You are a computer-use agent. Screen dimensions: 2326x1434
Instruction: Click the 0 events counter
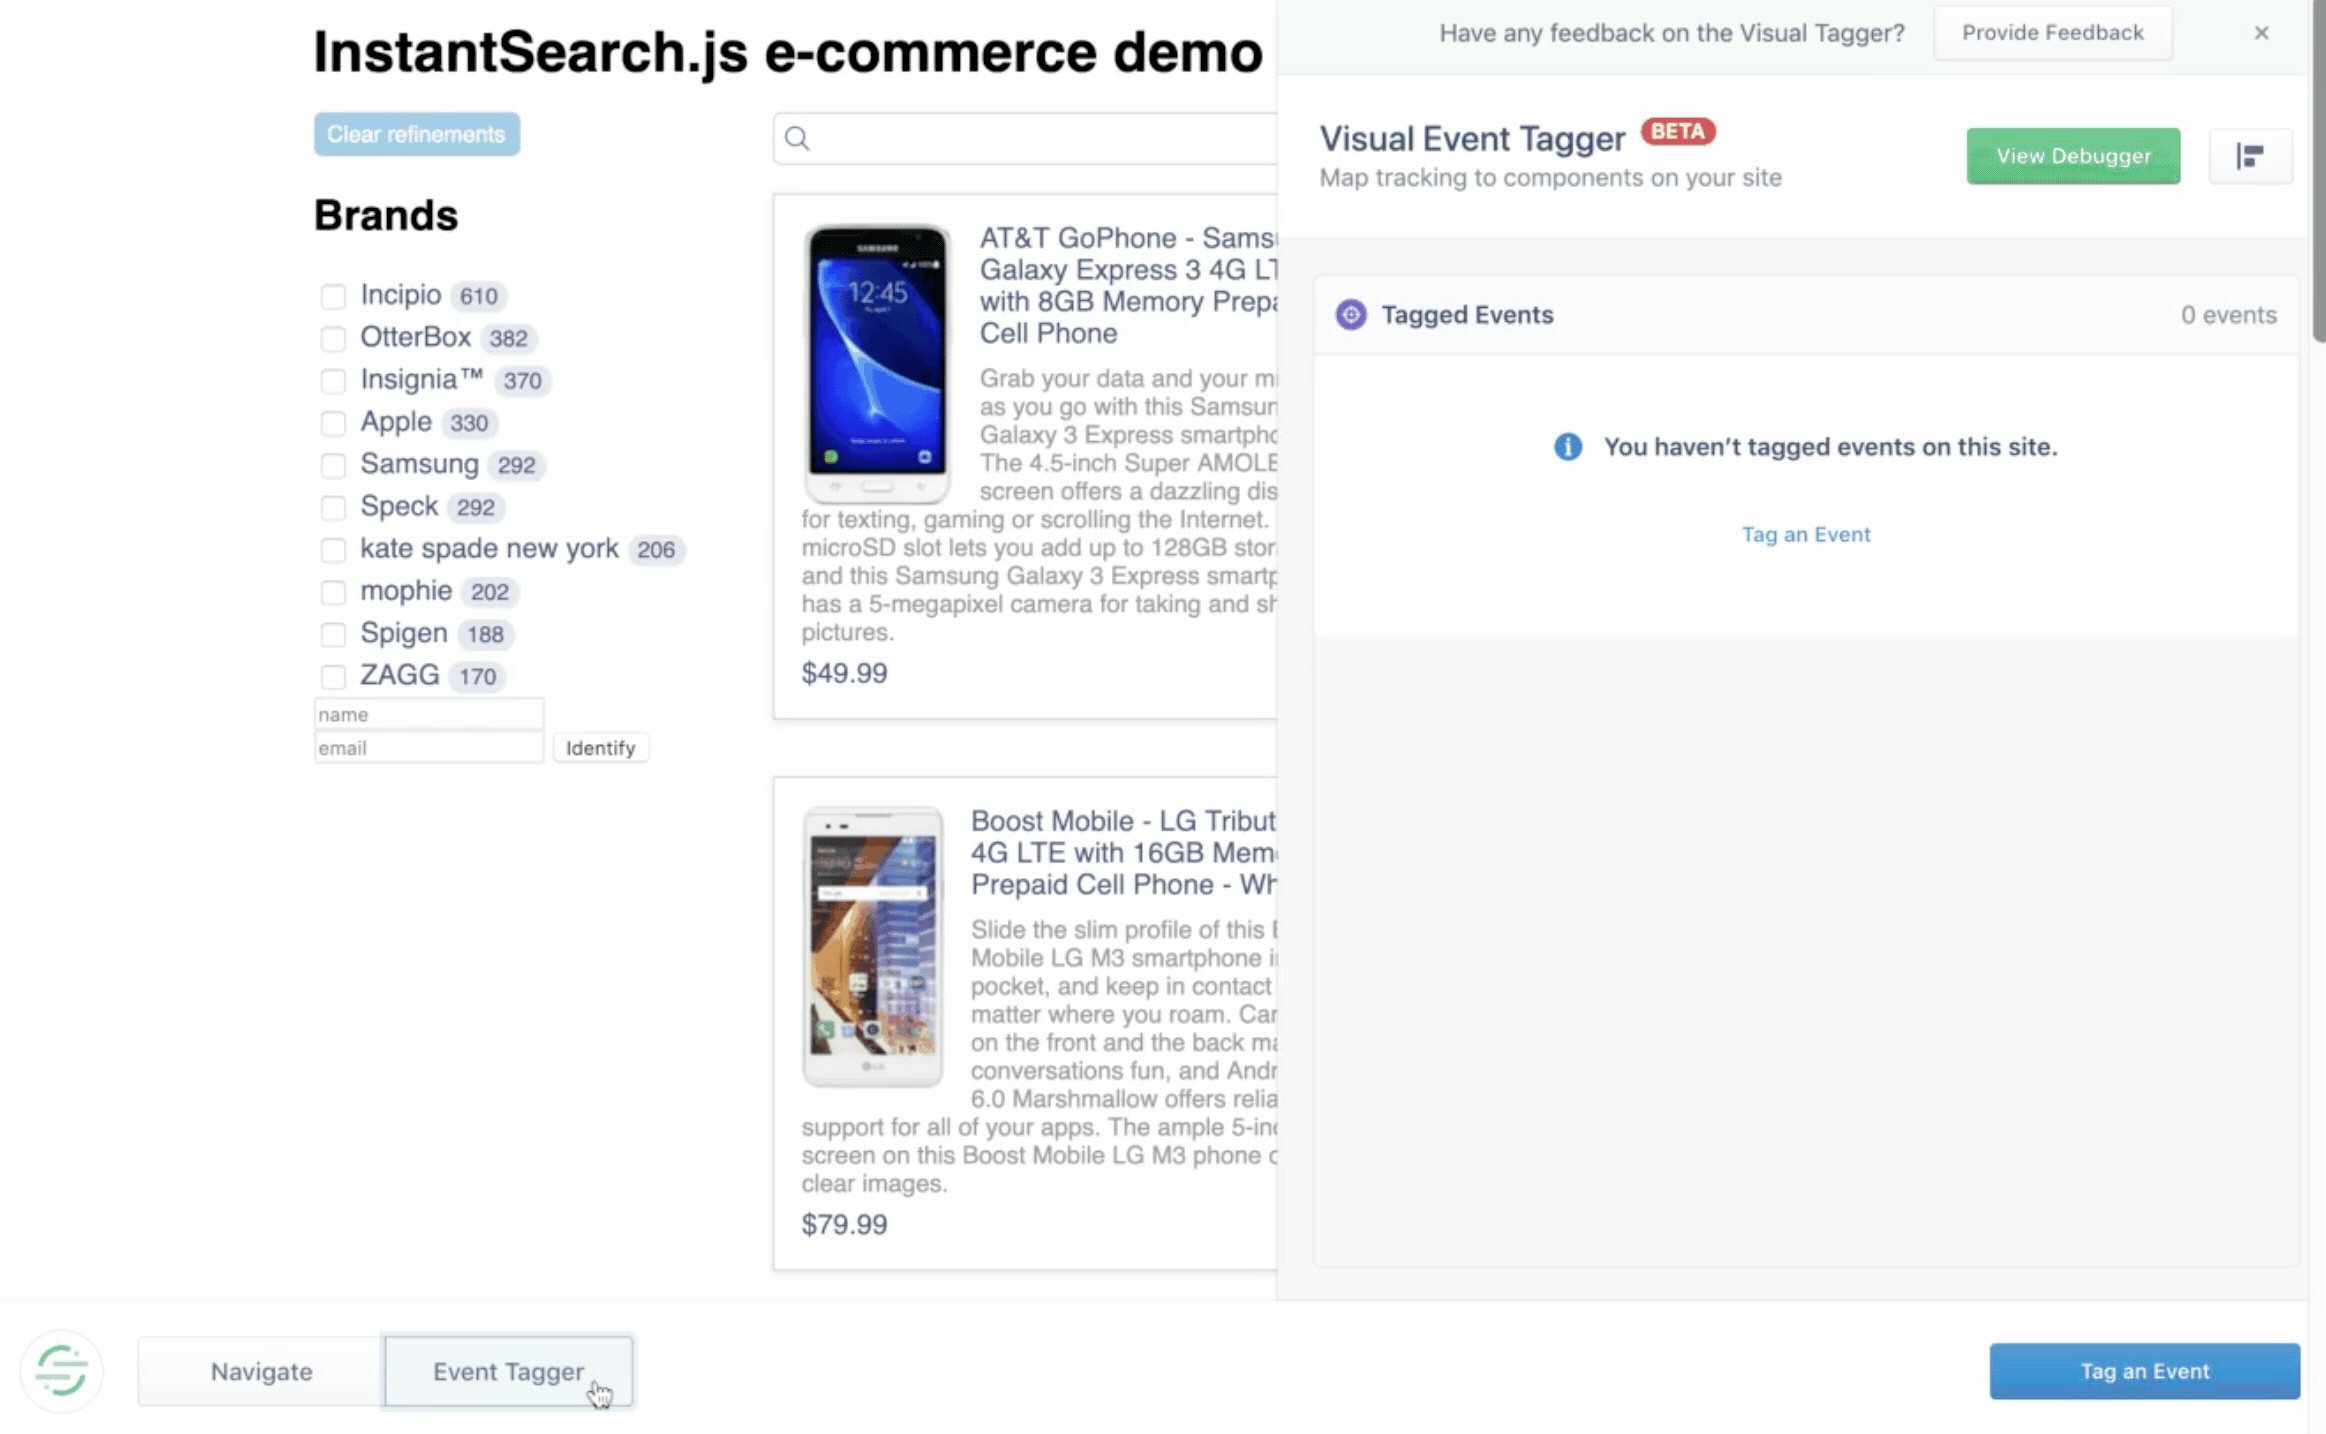pos(2228,315)
